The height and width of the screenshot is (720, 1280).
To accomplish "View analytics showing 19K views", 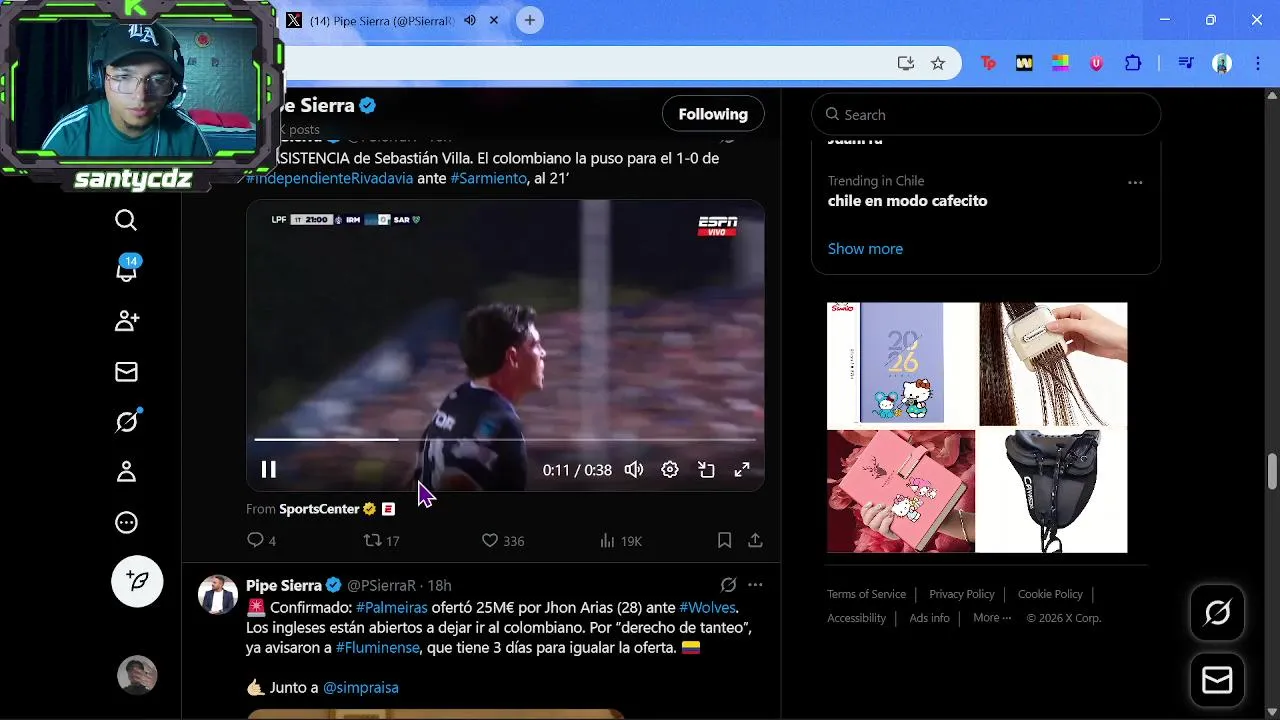I will point(620,540).
